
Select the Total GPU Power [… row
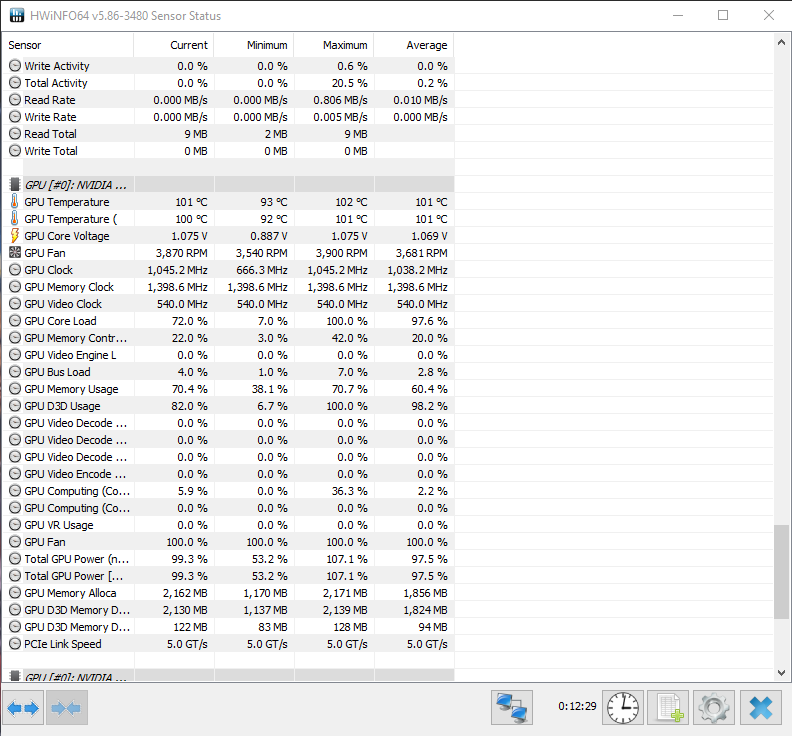[228, 576]
